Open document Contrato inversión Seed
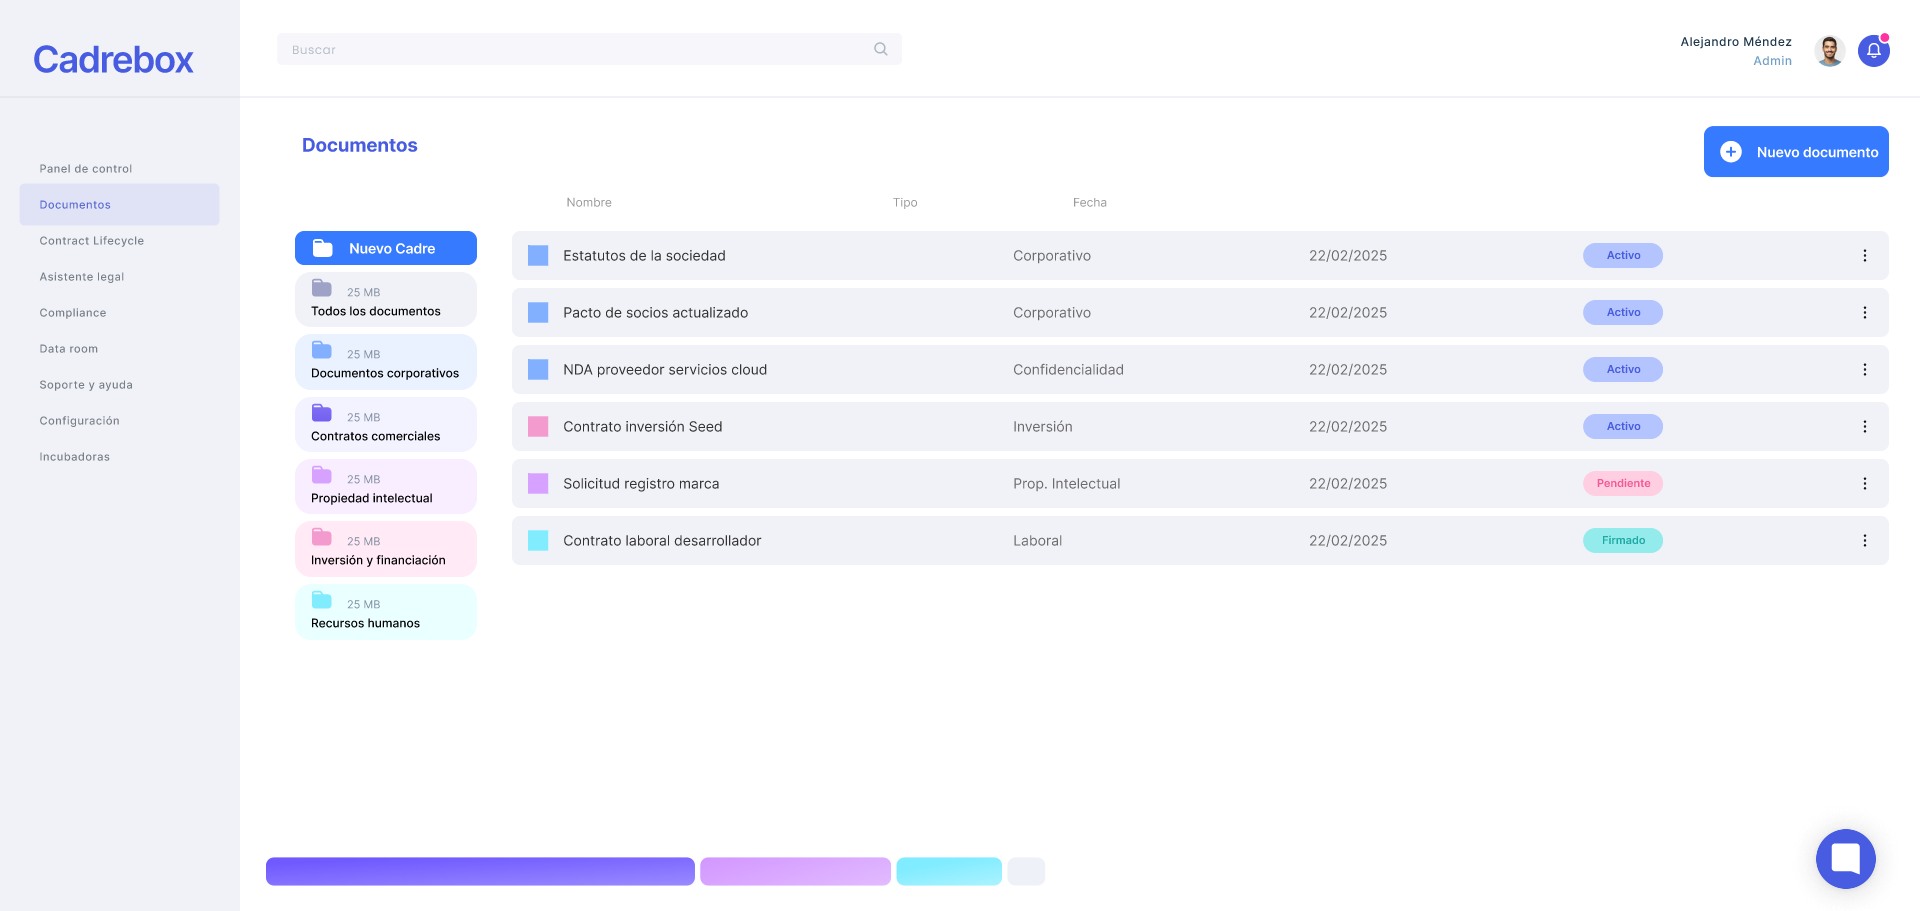Viewport: 1920px width, 911px height. 1200,427
